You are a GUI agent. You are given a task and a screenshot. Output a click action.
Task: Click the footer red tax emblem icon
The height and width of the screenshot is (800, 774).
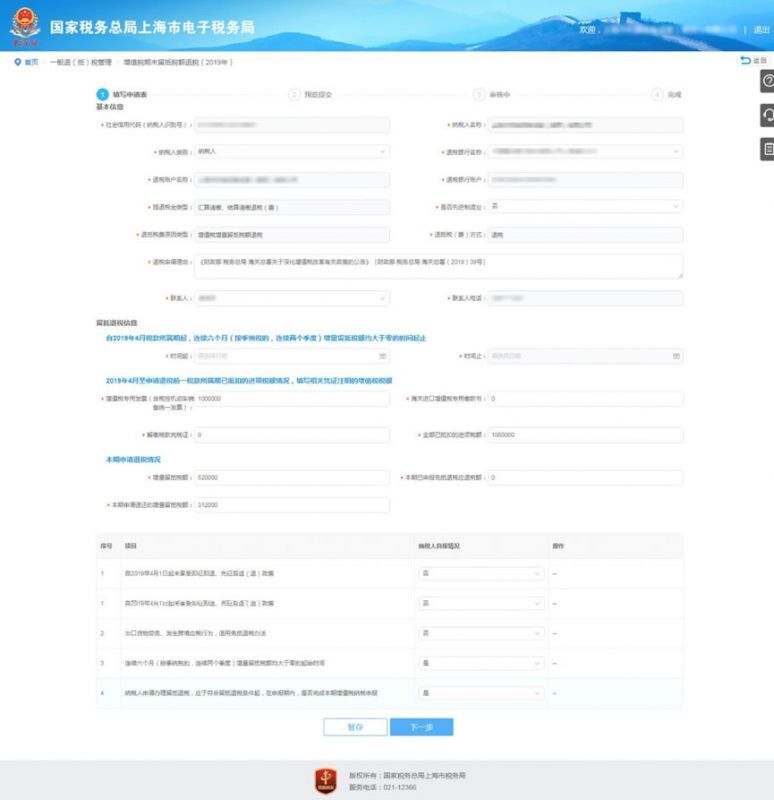[x=324, y=780]
